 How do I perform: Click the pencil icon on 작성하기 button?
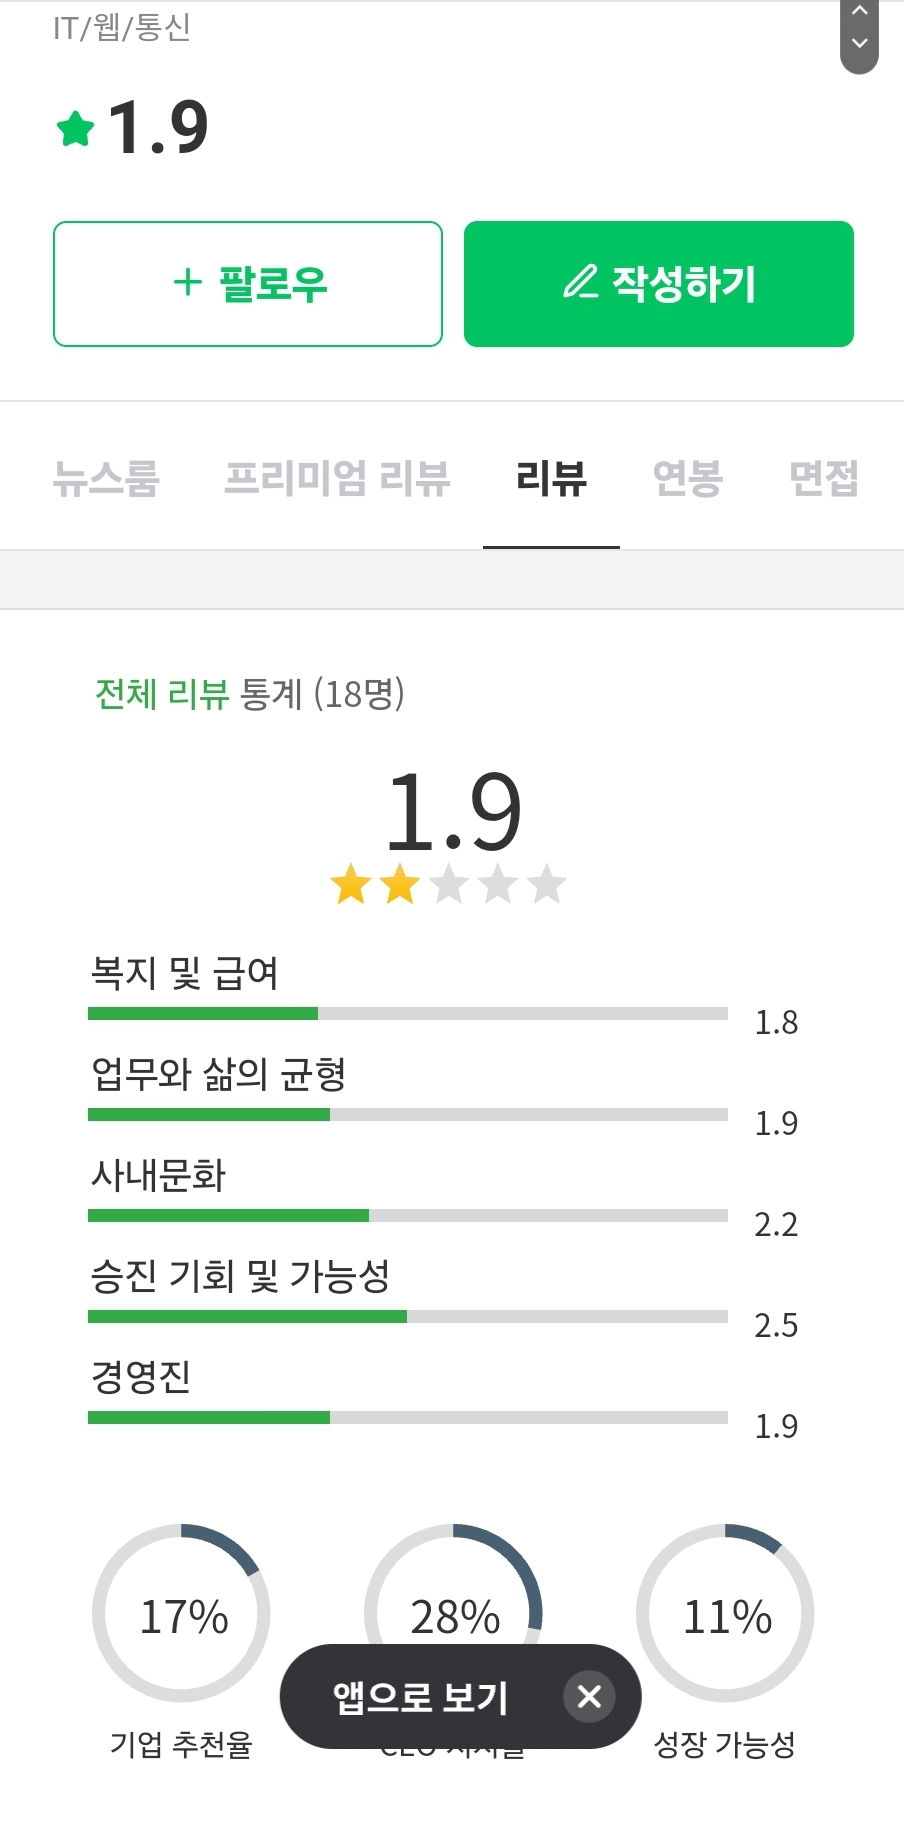click(x=580, y=283)
